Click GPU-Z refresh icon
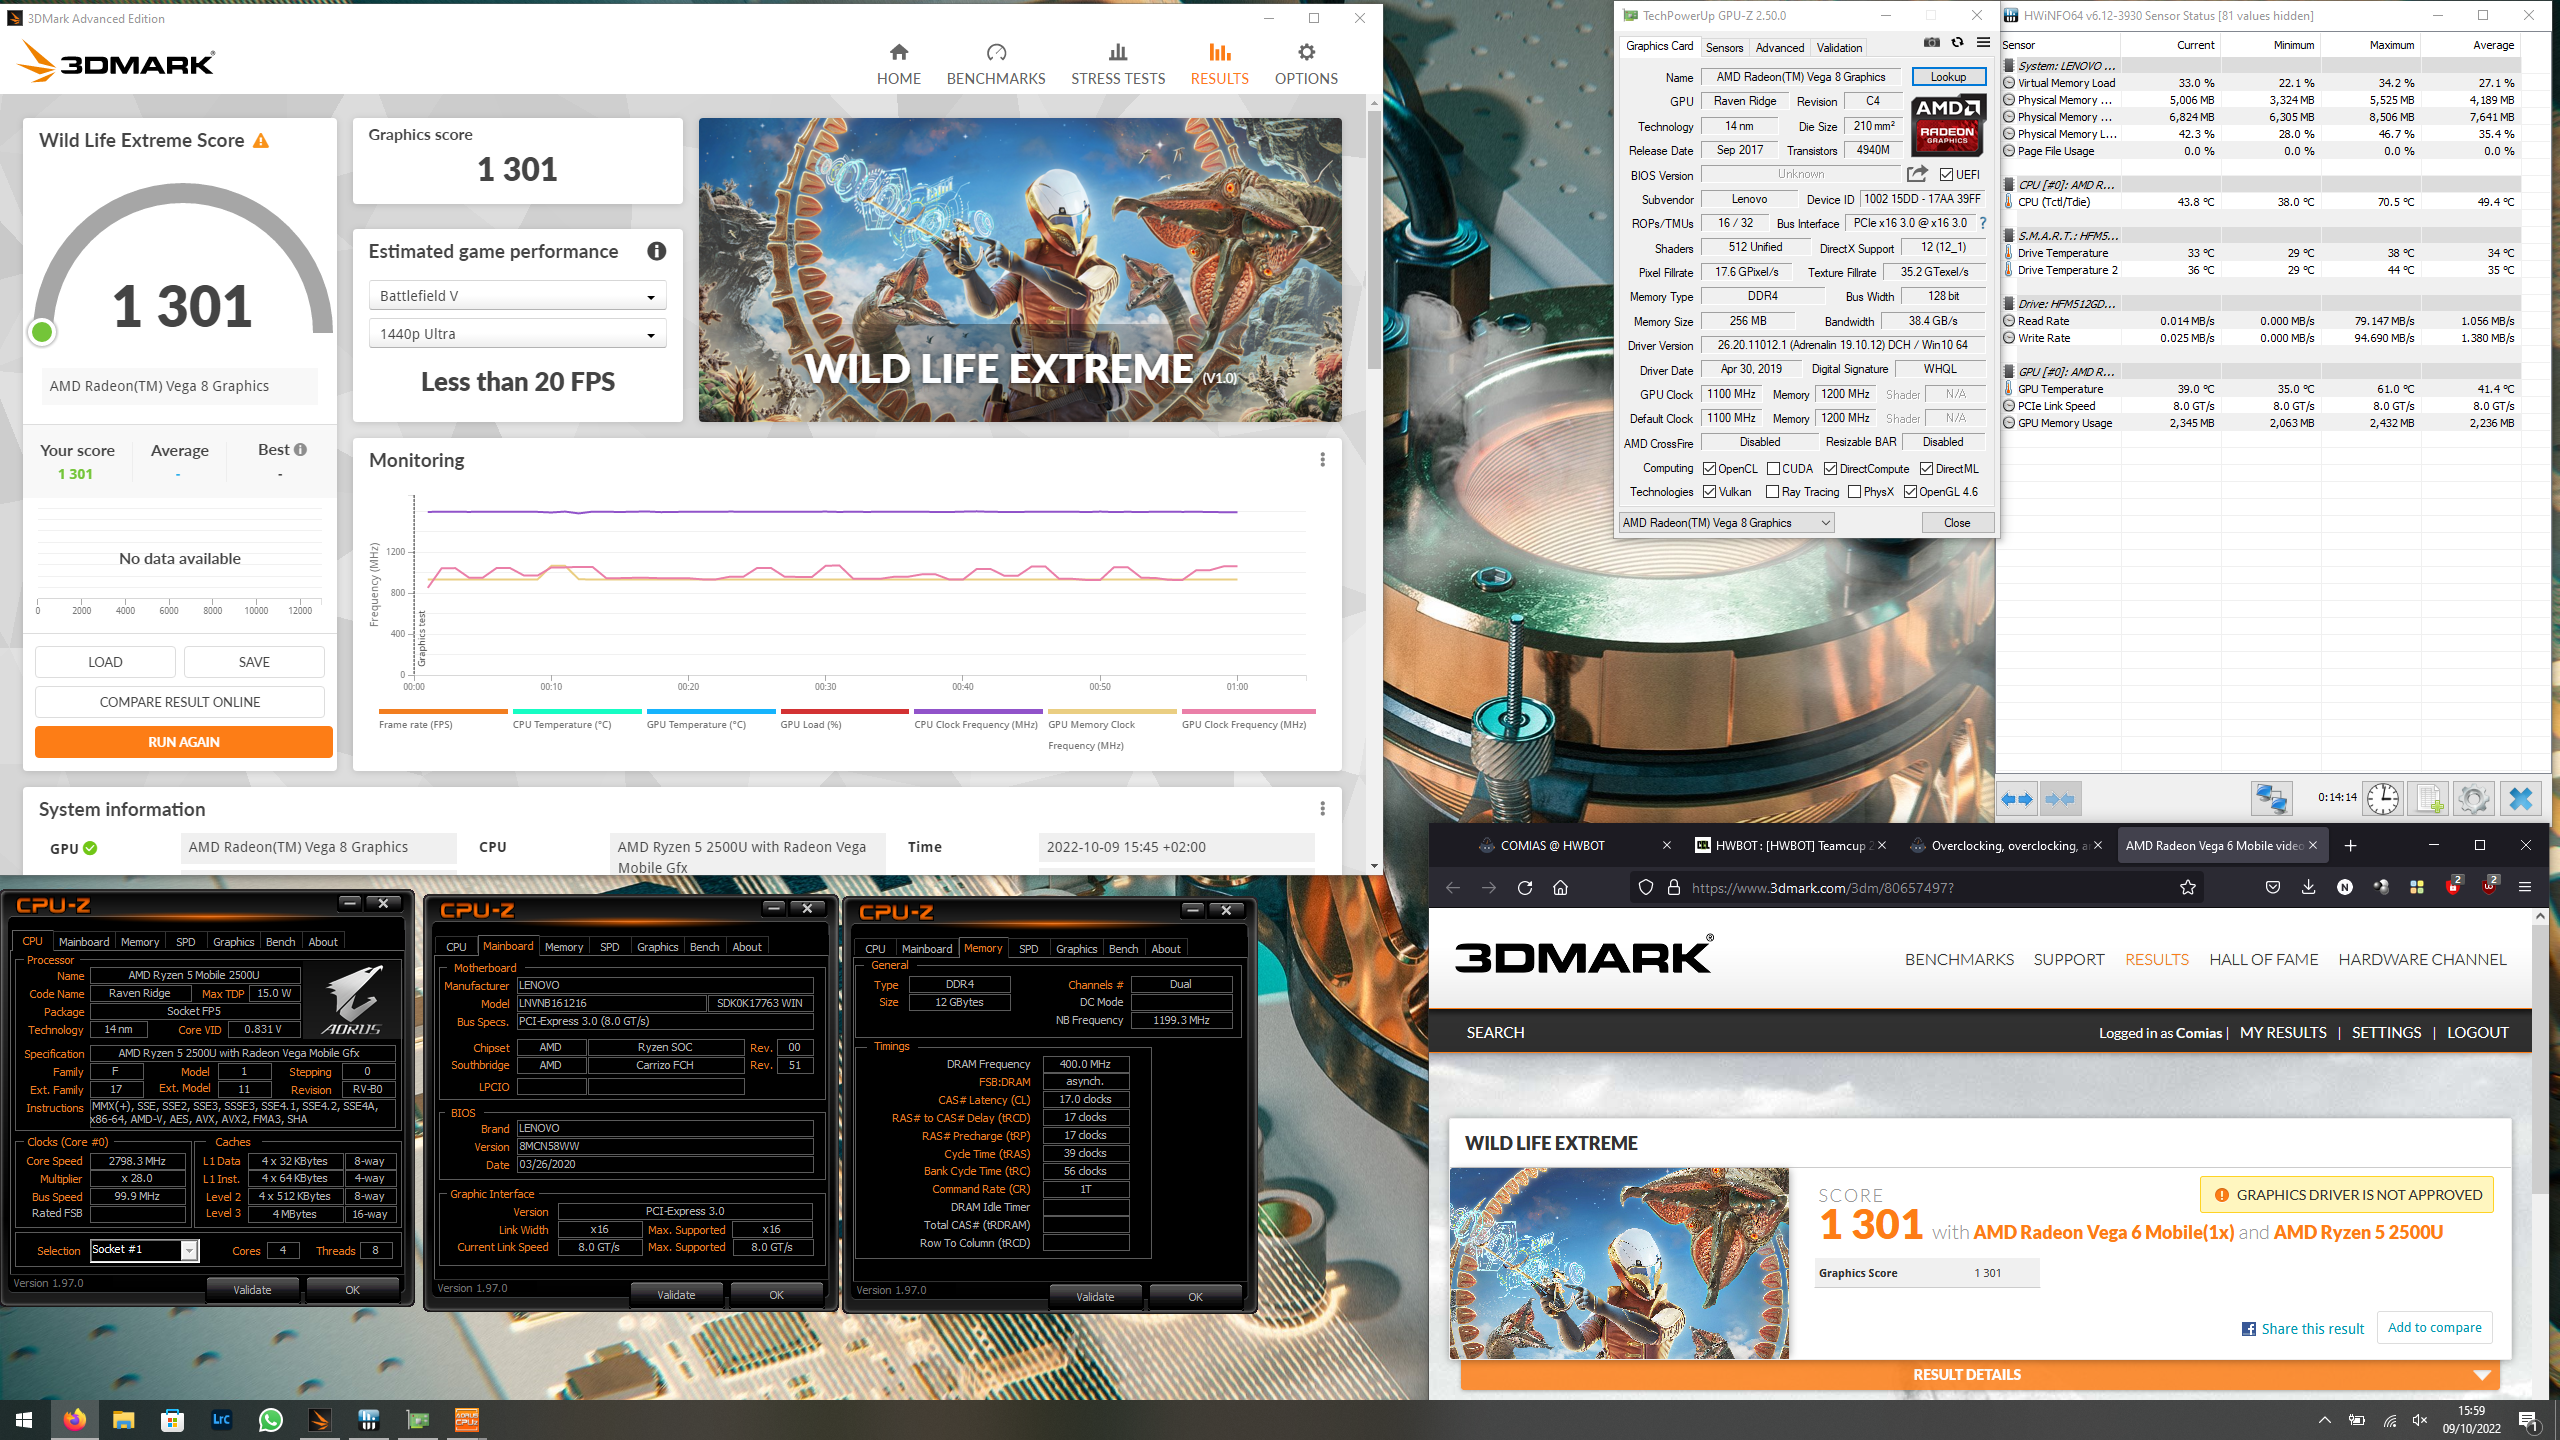 point(1957,43)
